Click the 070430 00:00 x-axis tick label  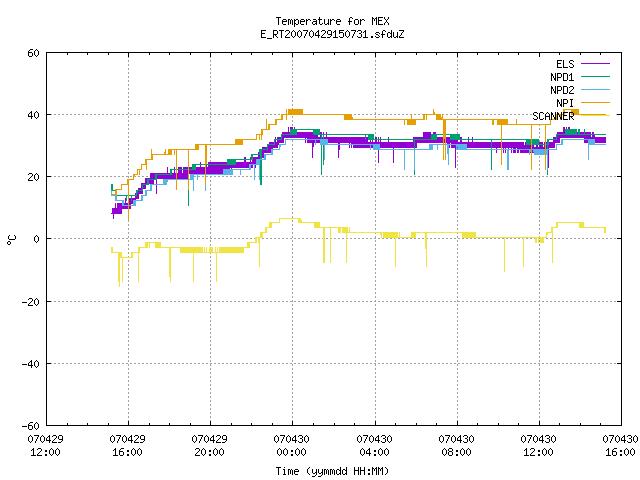(x=291, y=445)
